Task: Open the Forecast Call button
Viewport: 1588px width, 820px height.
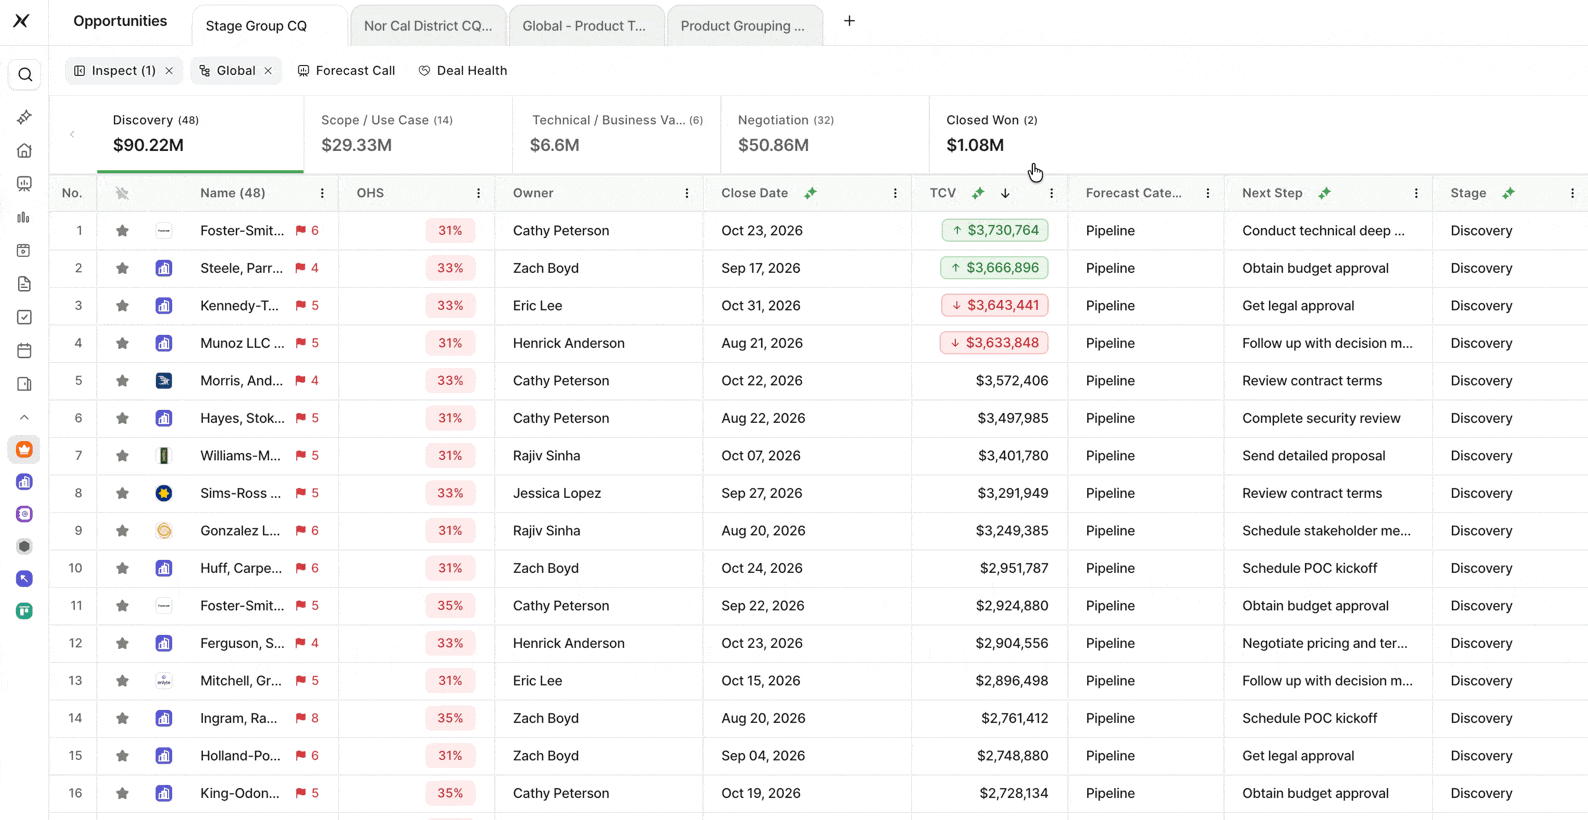Action: (346, 71)
